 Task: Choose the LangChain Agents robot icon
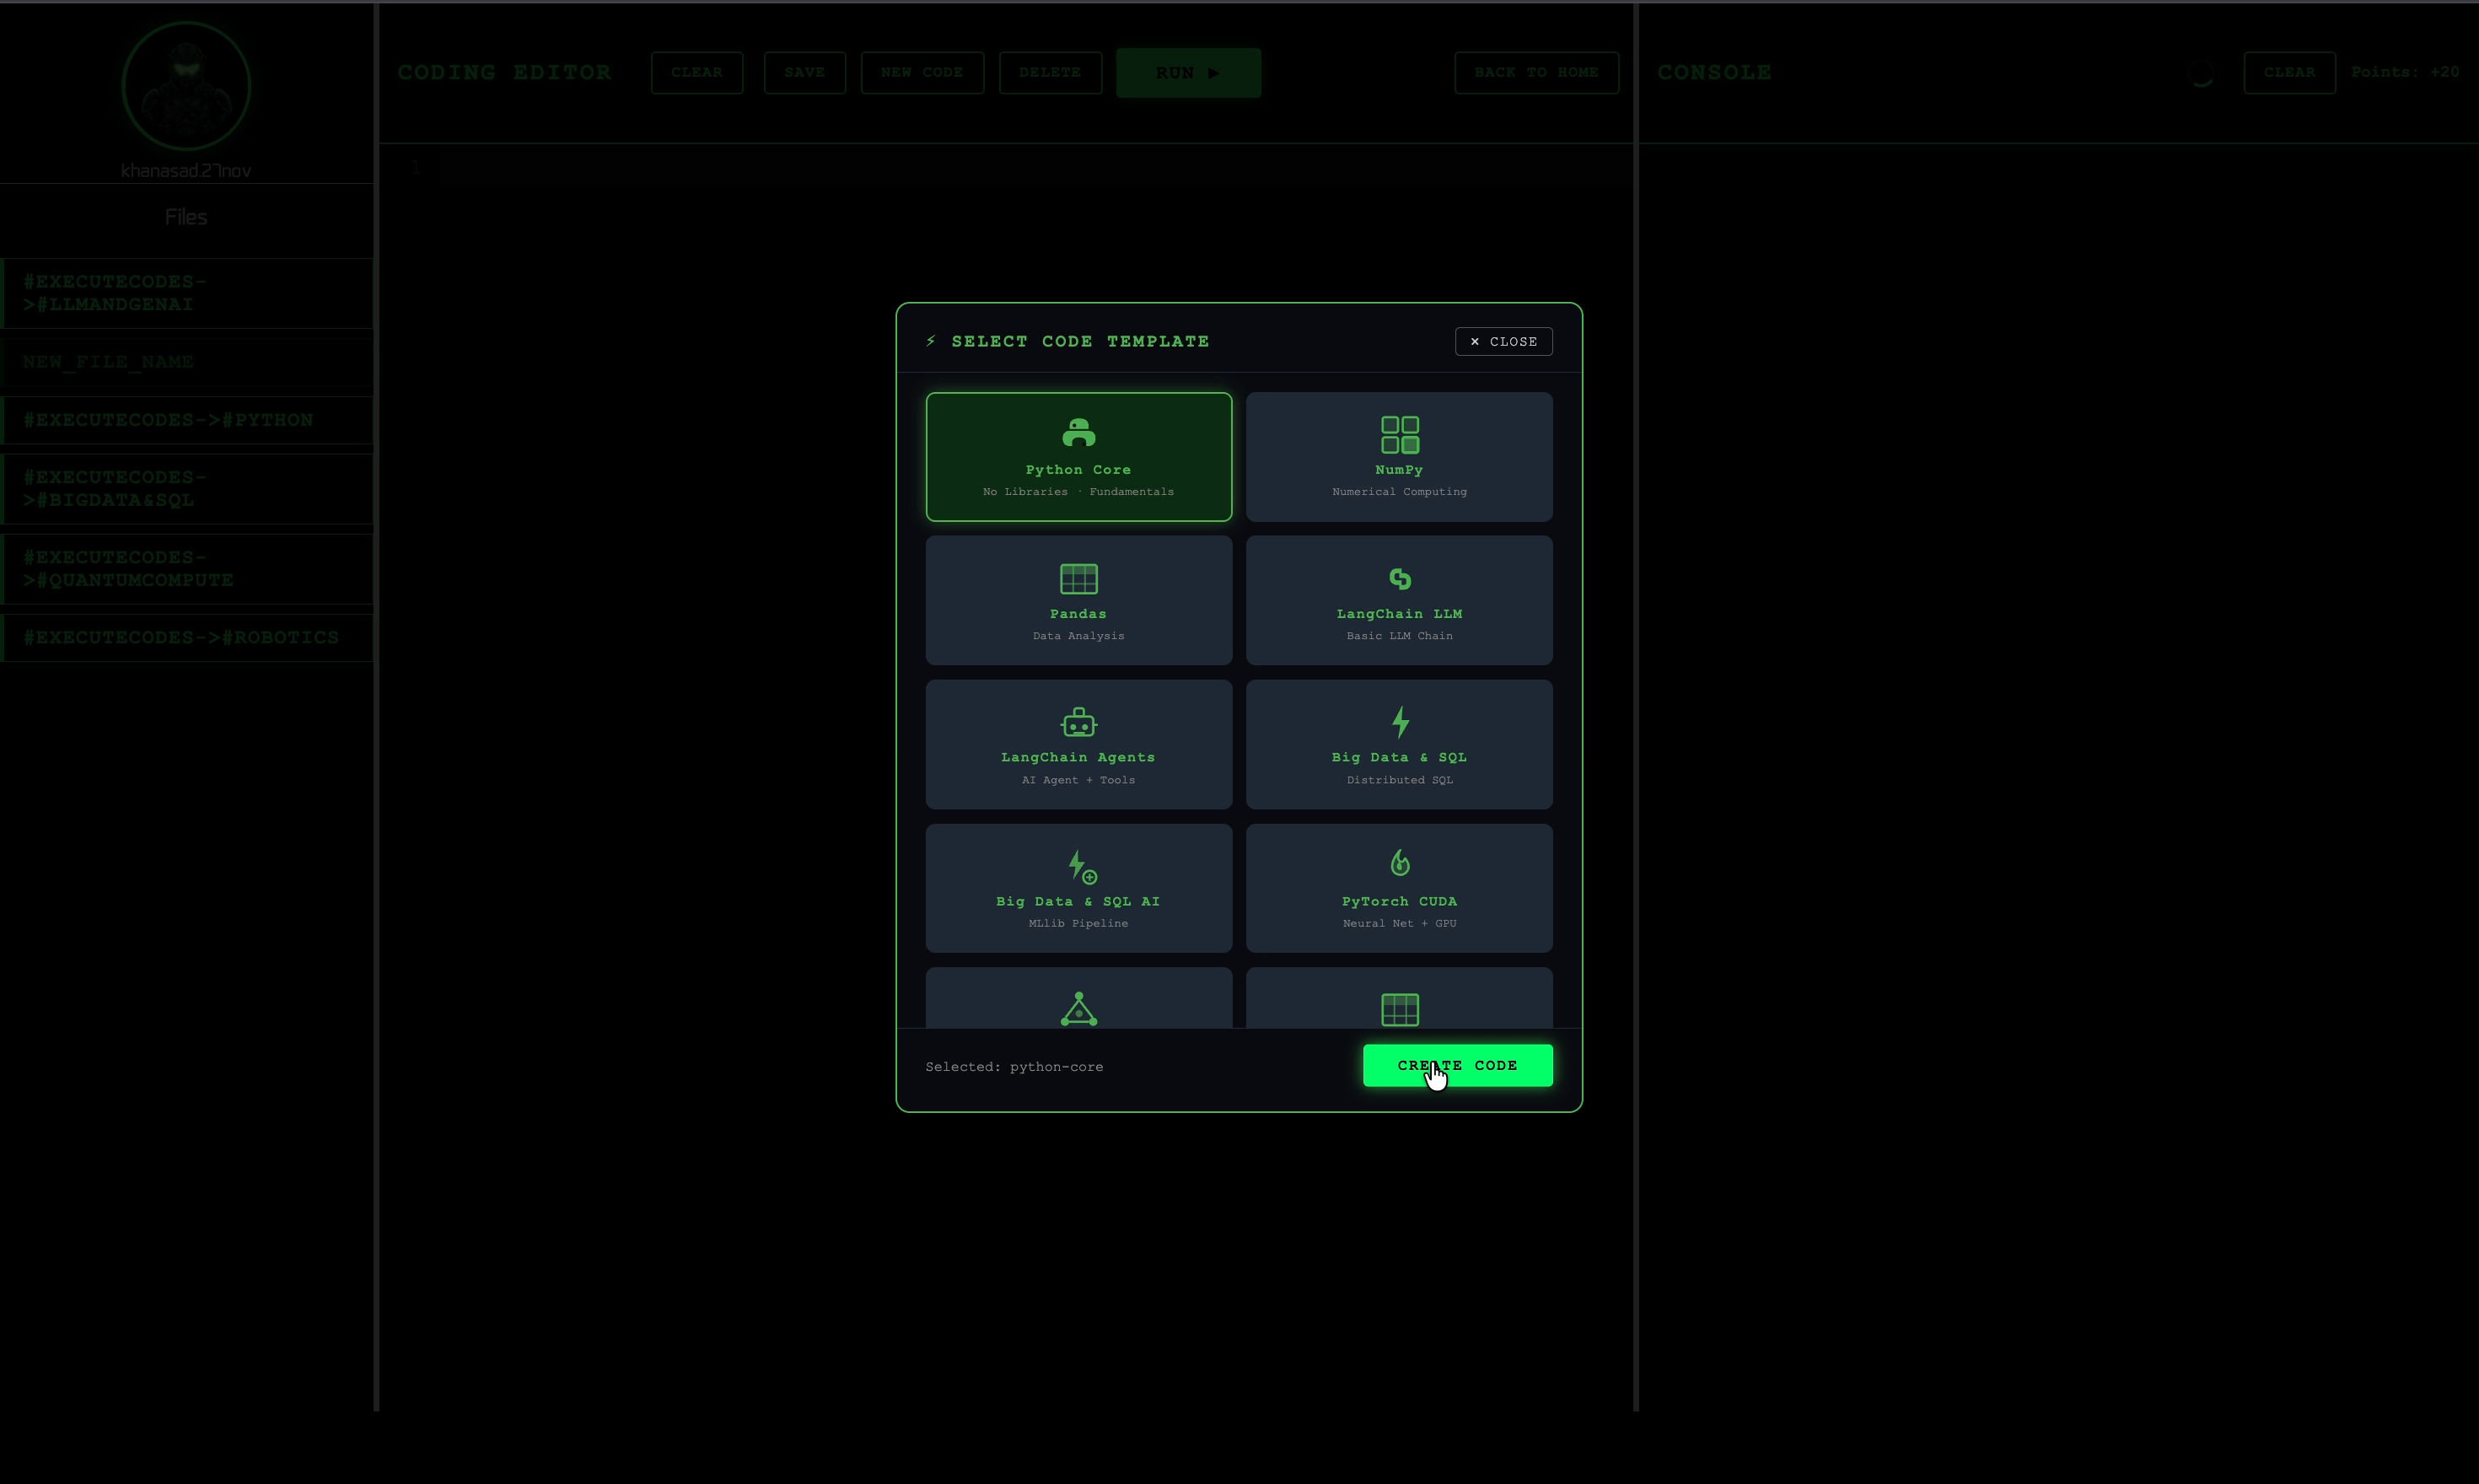coord(1078,722)
